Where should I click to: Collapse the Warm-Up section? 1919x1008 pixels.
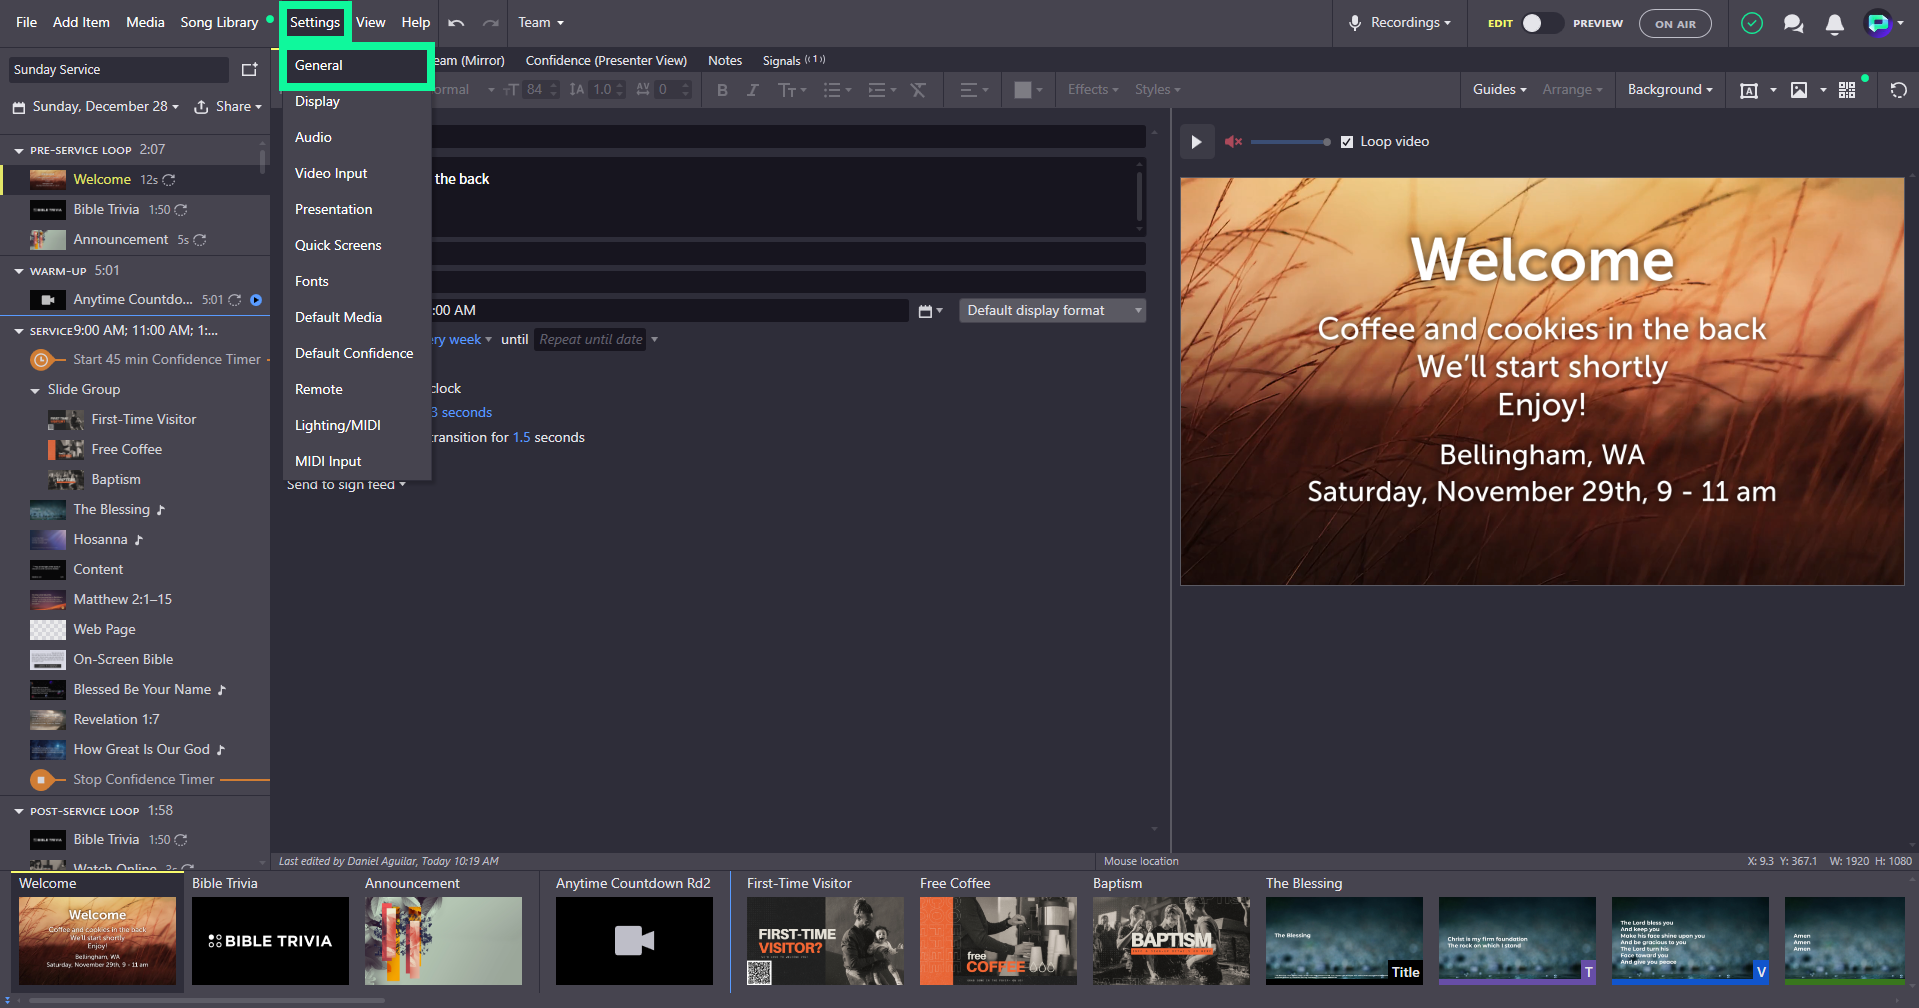point(19,271)
